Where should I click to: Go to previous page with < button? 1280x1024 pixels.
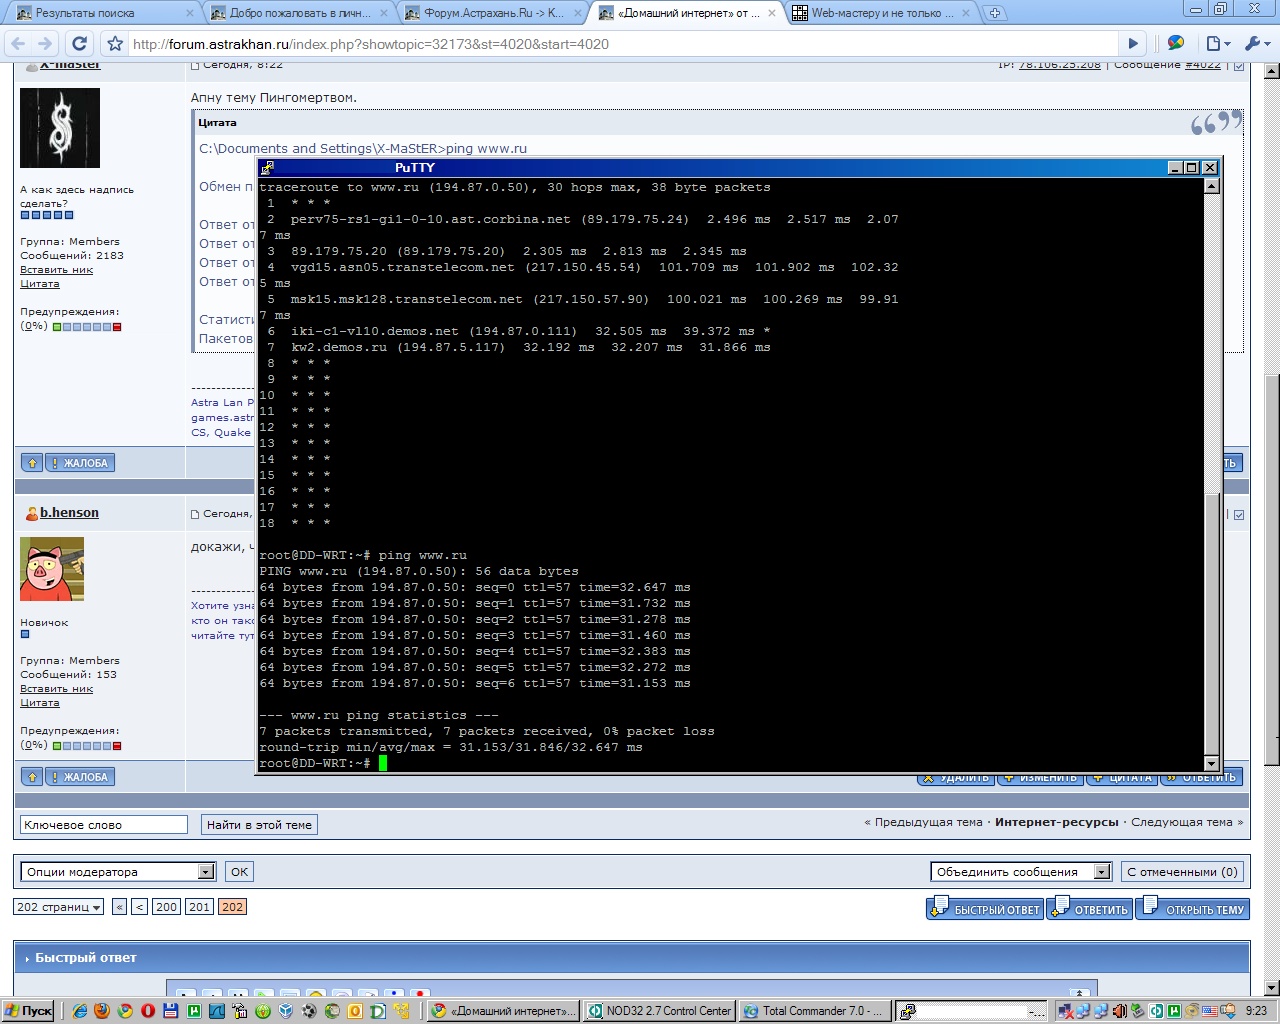click(x=139, y=907)
